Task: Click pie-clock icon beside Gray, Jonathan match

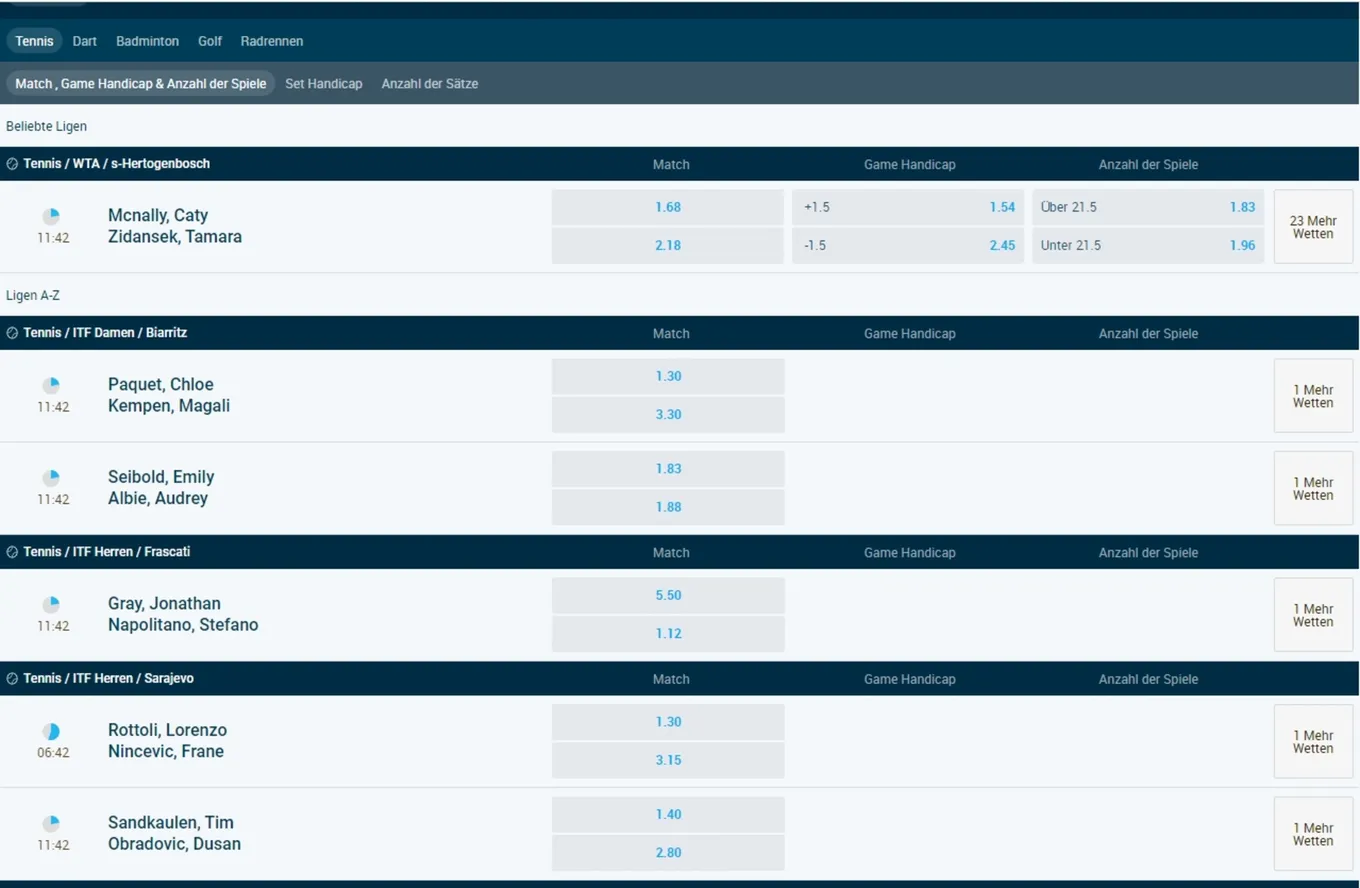Action: (x=51, y=604)
